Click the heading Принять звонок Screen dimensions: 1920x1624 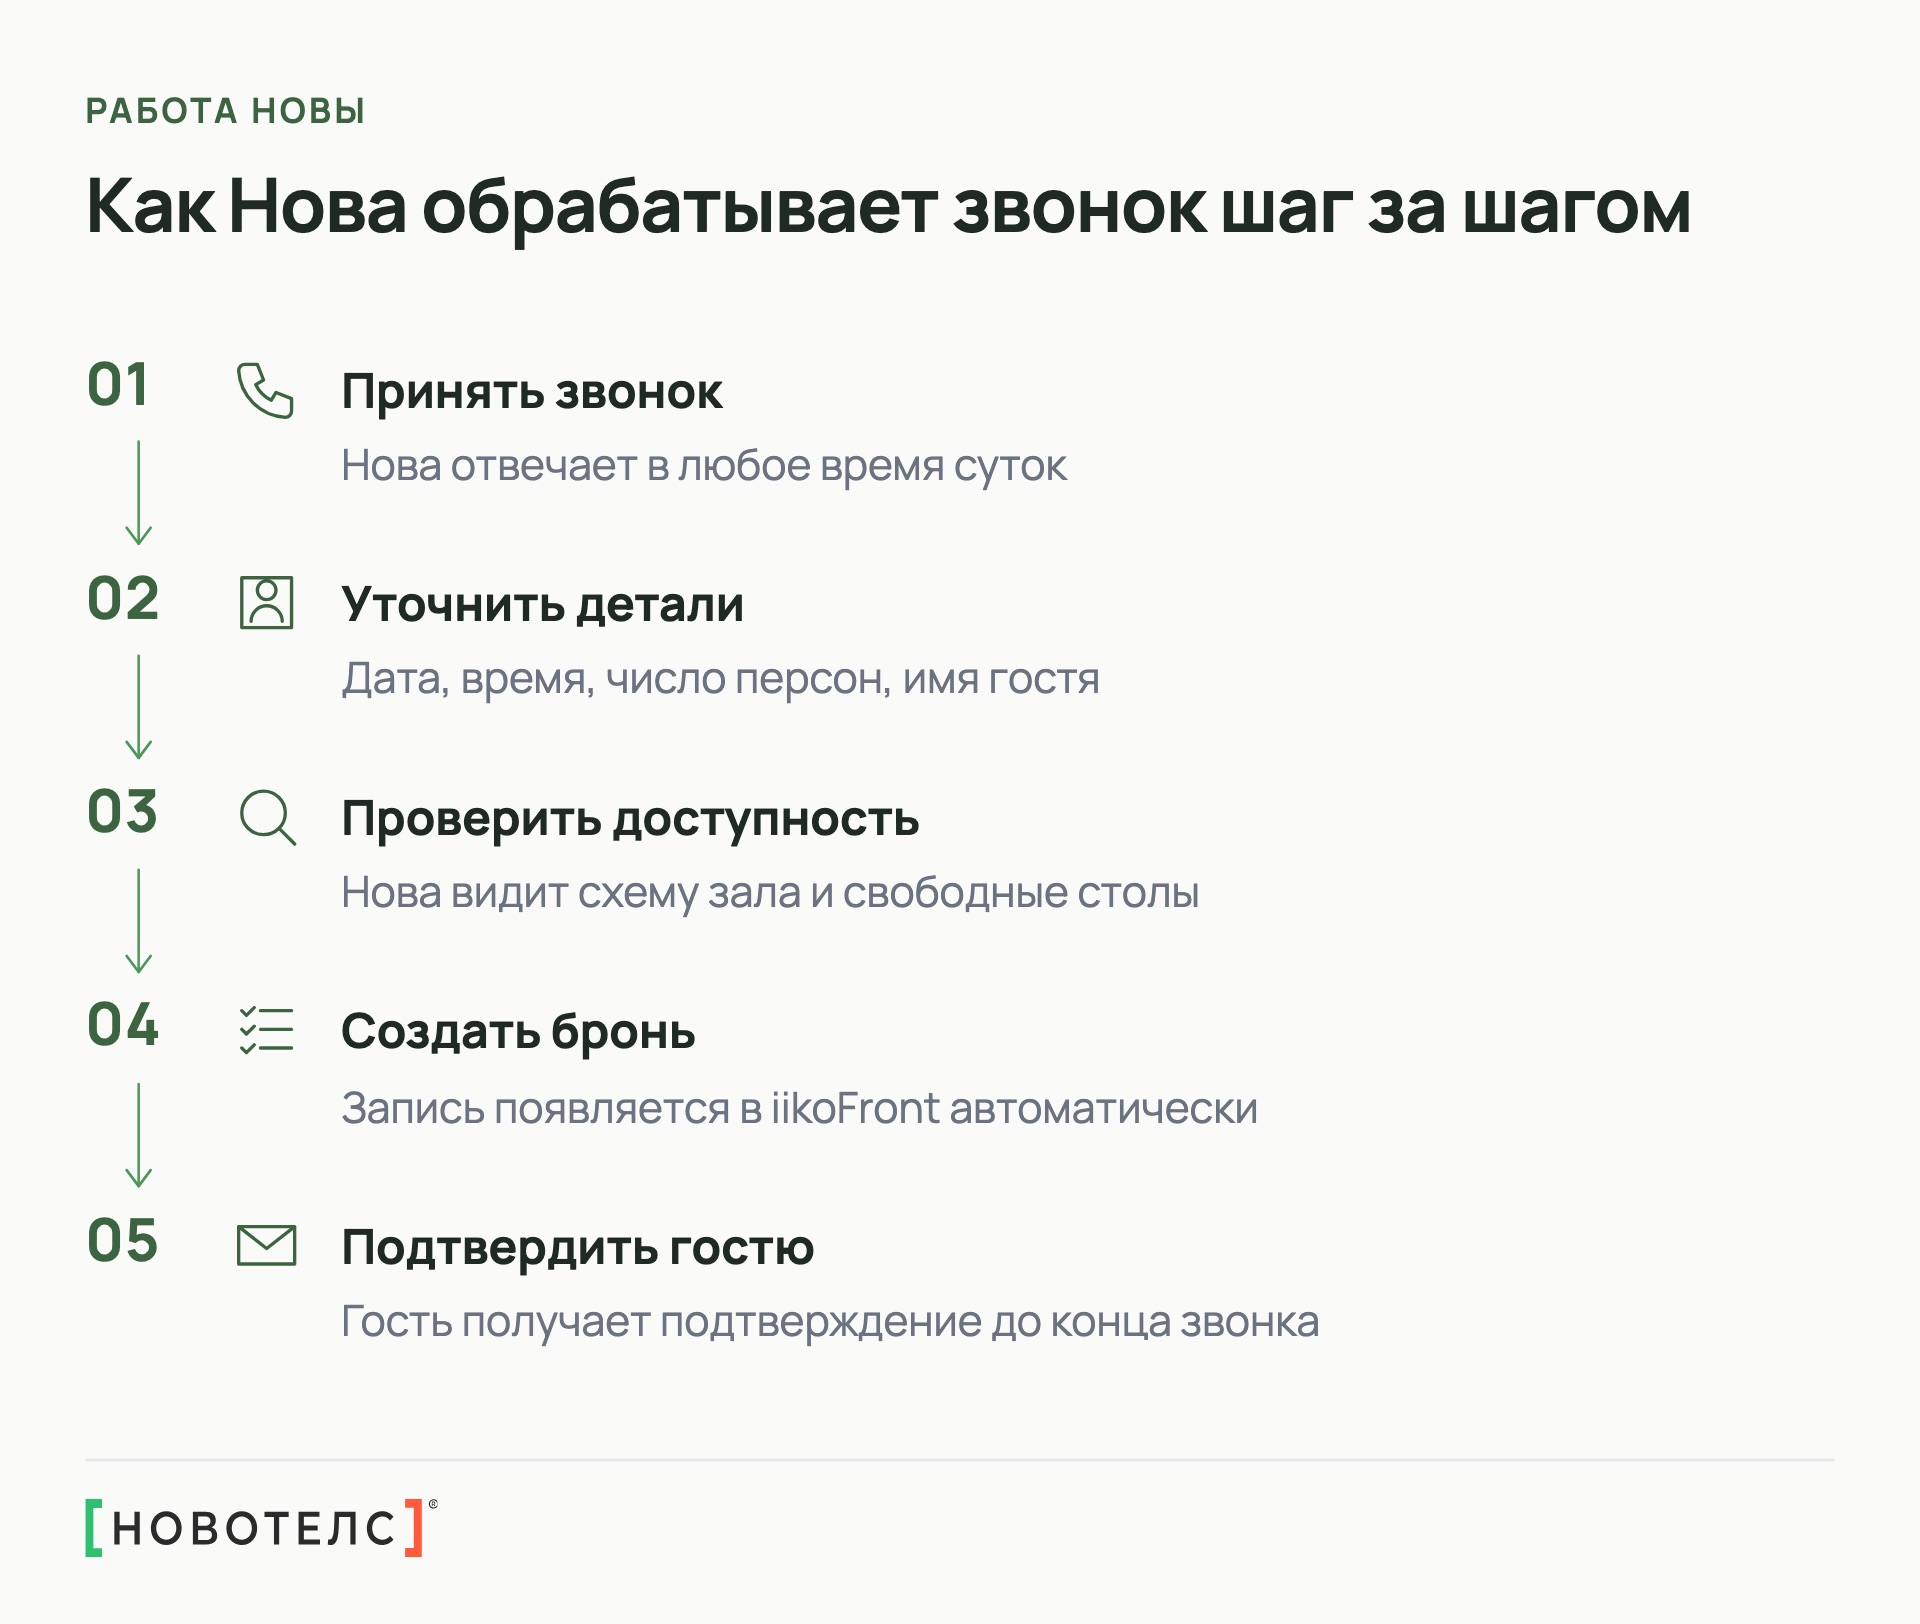pyautogui.click(x=532, y=392)
